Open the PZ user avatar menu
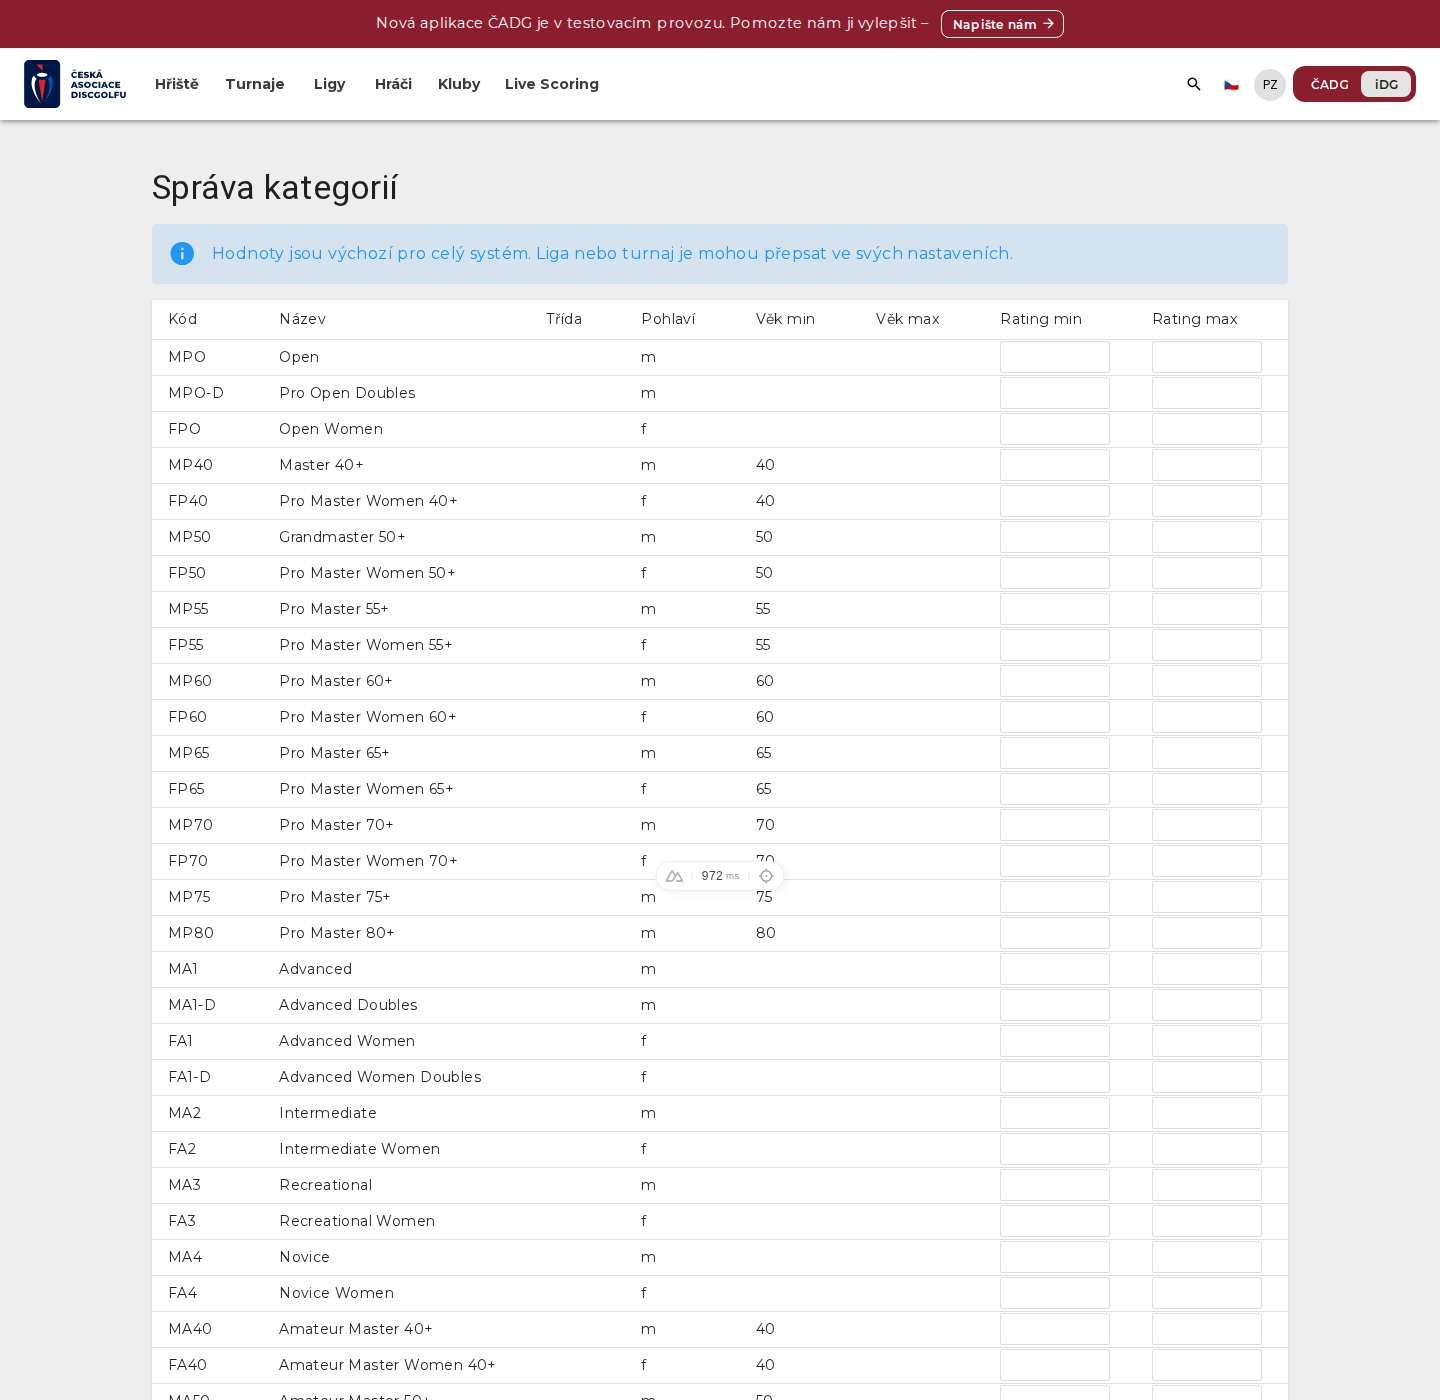 (1270, 85)
